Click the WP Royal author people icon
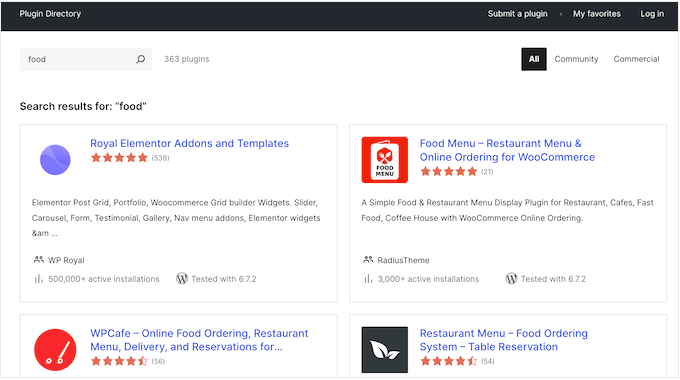The height and width of the screenshot is (380, 680). pyautogui.click(x=39, y=260)
